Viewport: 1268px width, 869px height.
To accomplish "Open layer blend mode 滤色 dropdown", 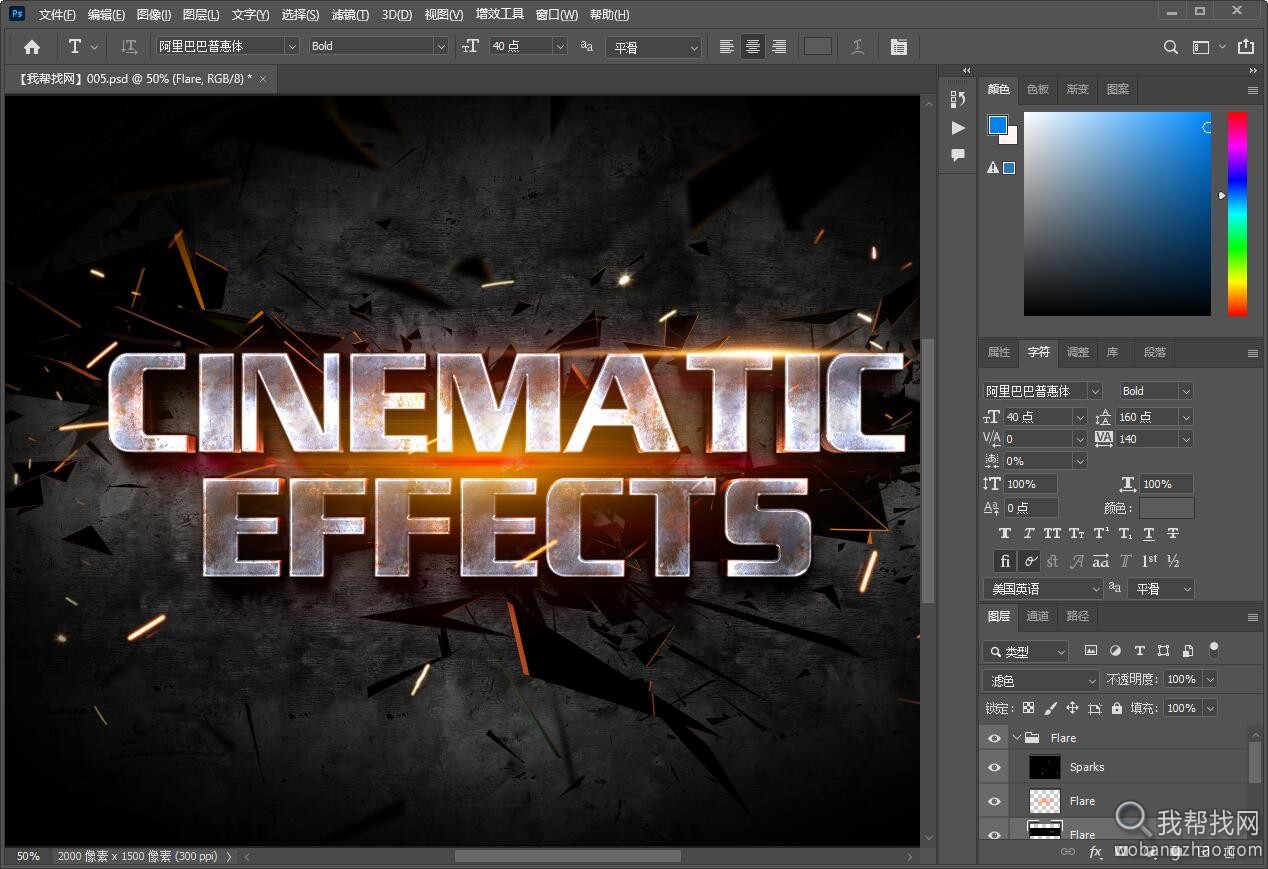I will 1041,680.
